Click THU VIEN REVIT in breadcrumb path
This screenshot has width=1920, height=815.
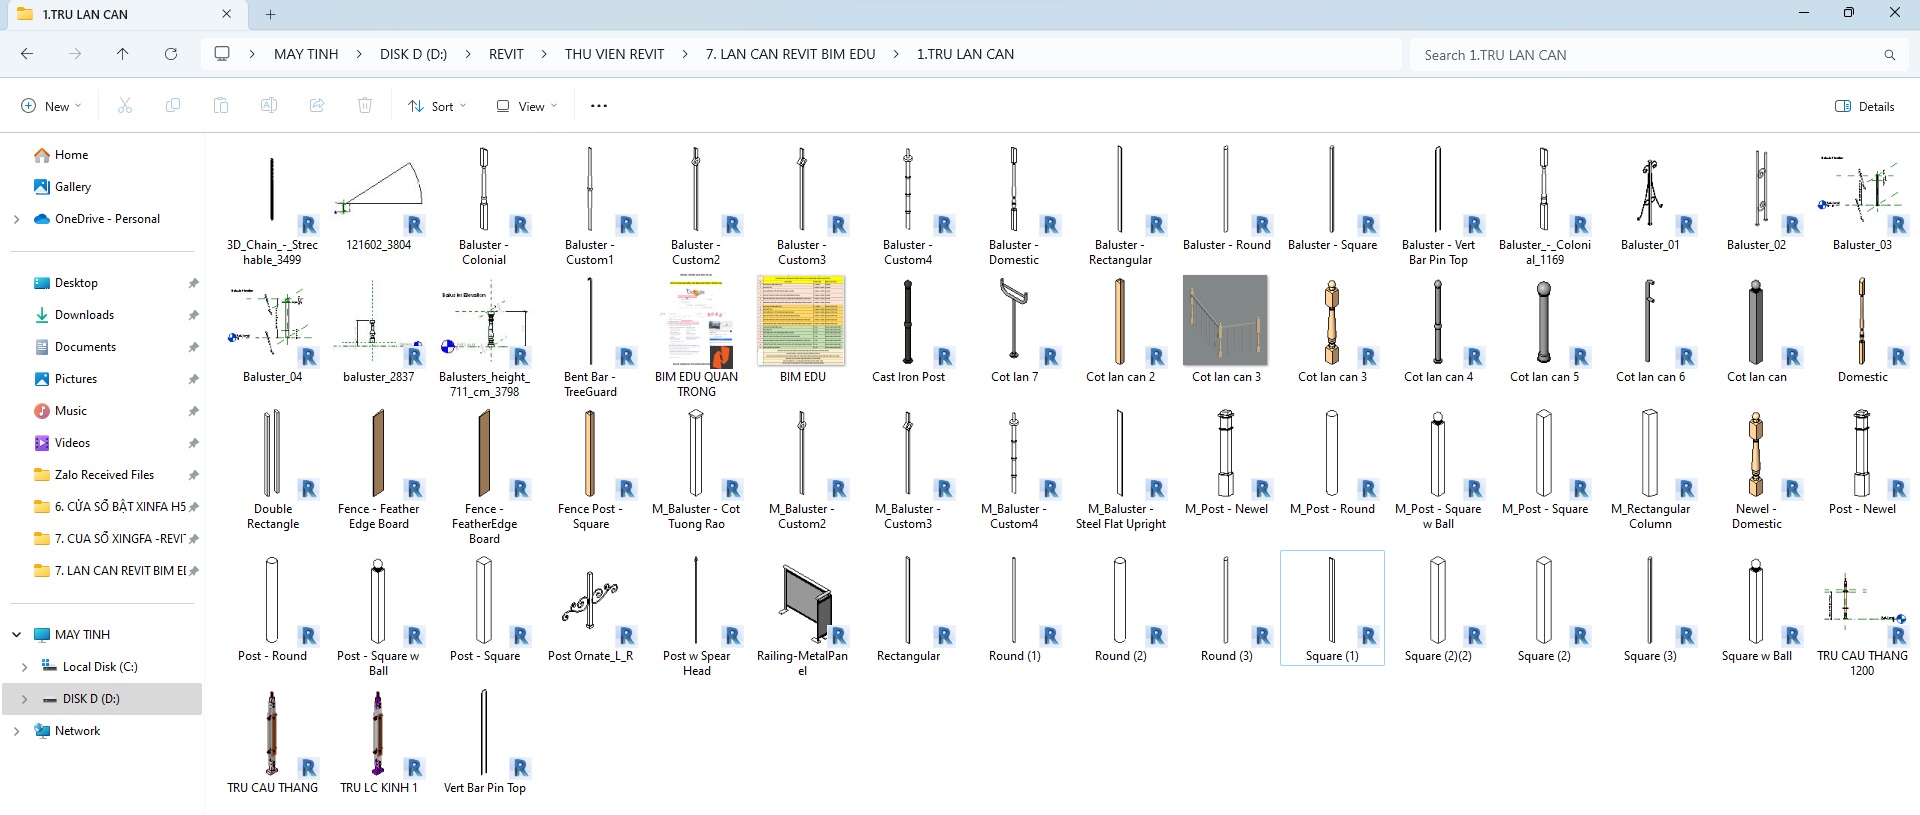[614, 54]
